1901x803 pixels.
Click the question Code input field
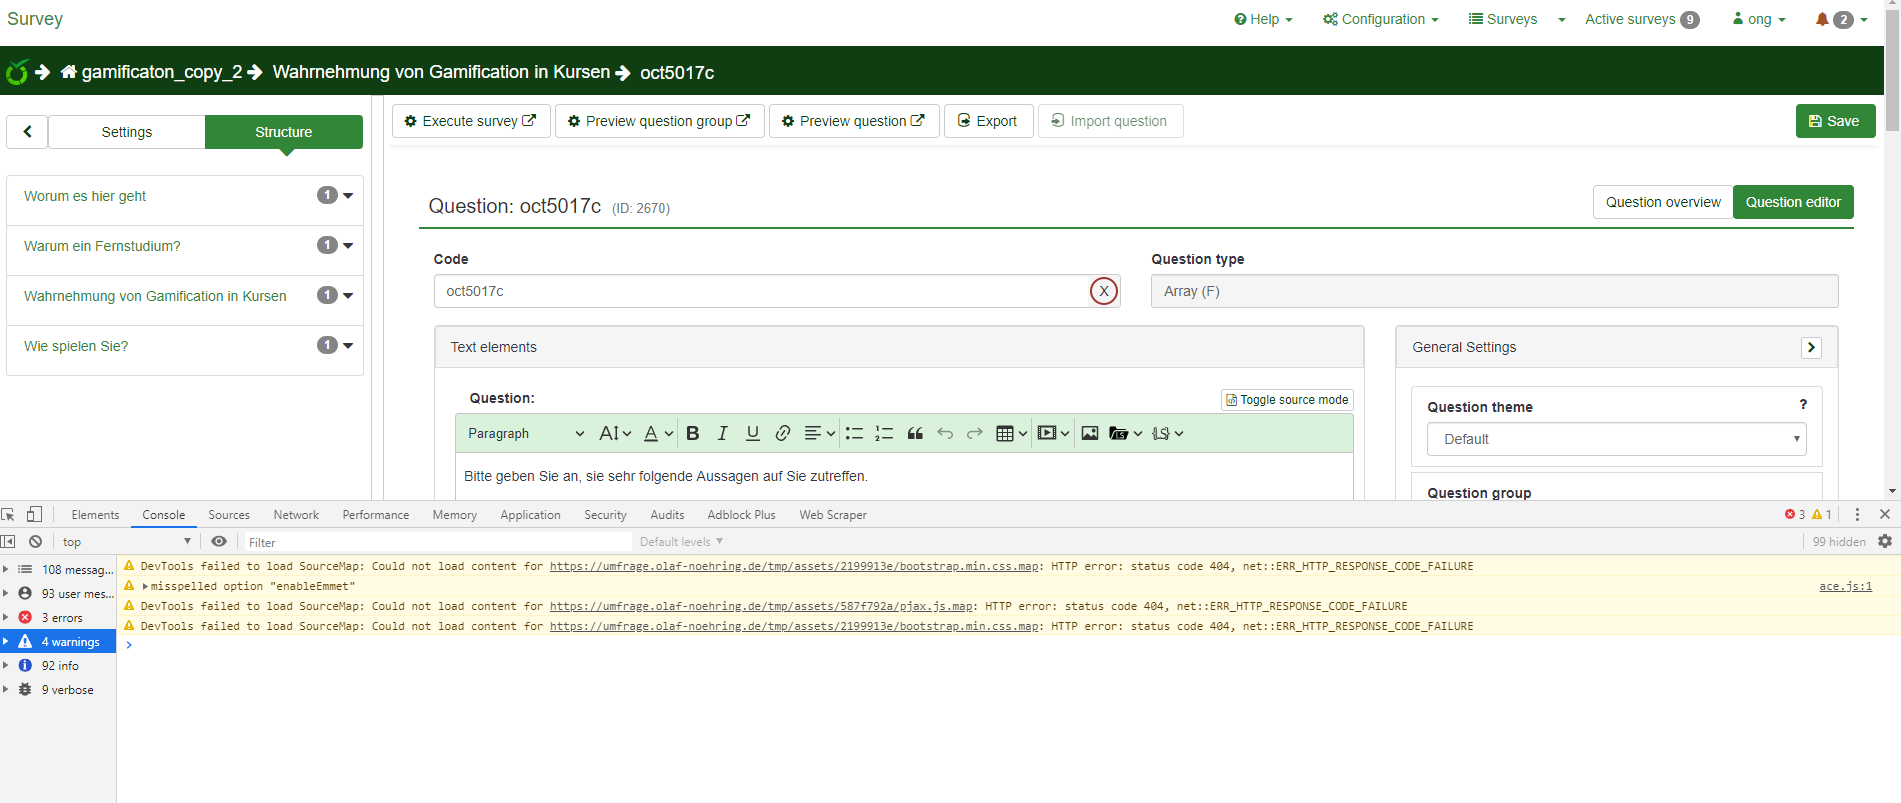[760, 291]
